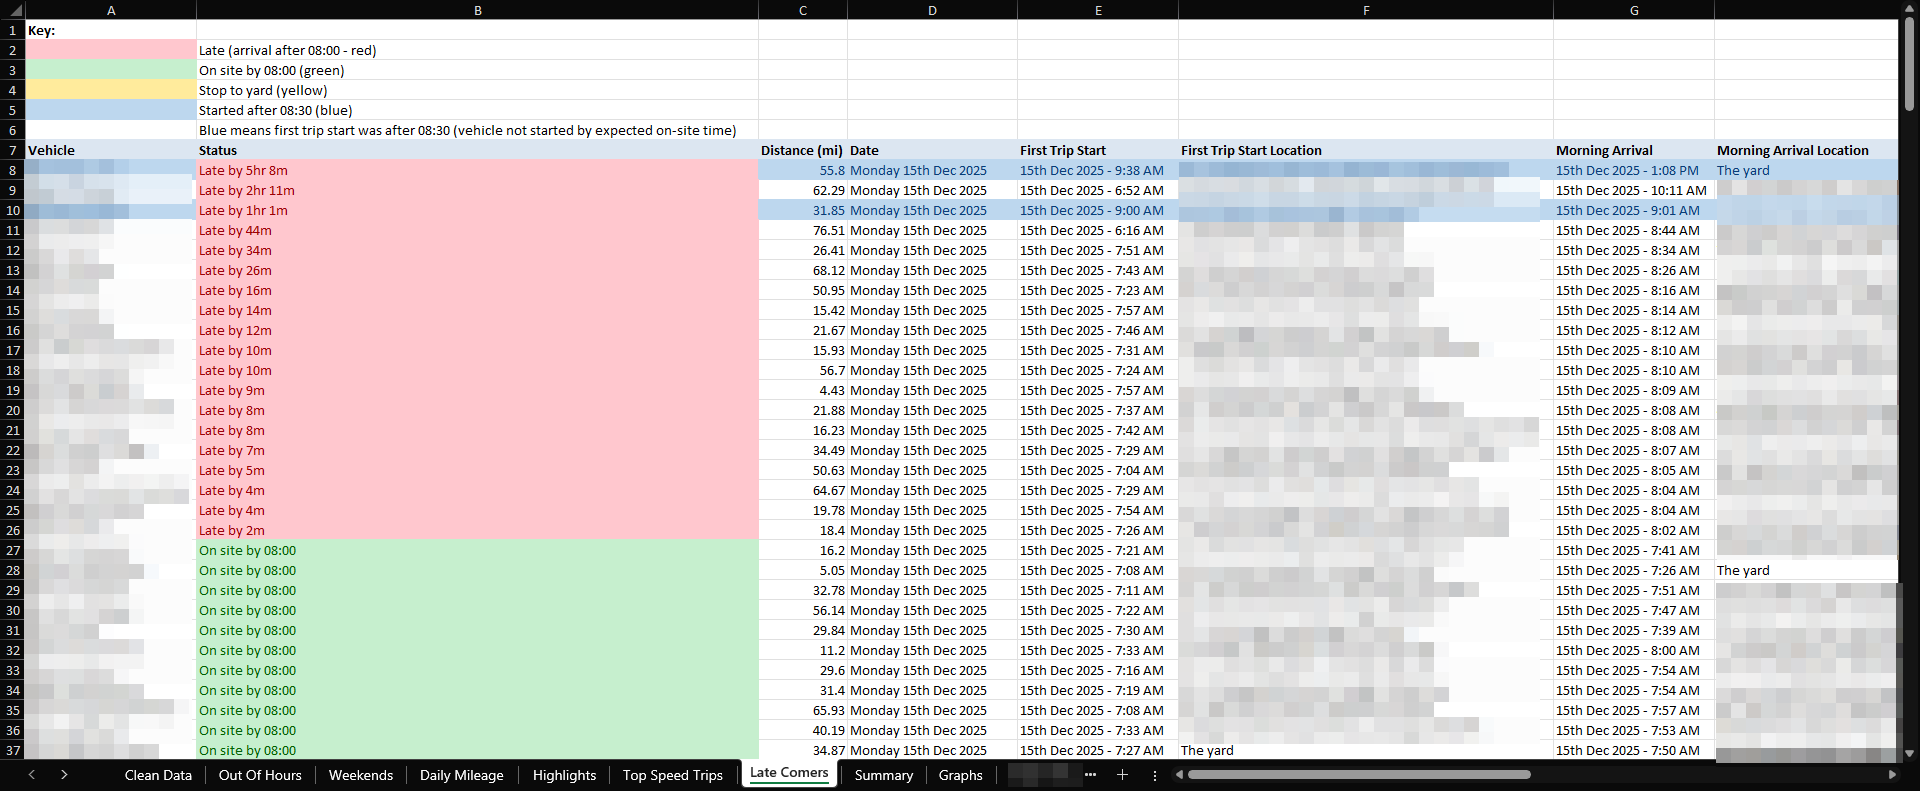Click the distance value 65.93
The width and height of the screenshot is (1920, 791).
pos(803,710)
